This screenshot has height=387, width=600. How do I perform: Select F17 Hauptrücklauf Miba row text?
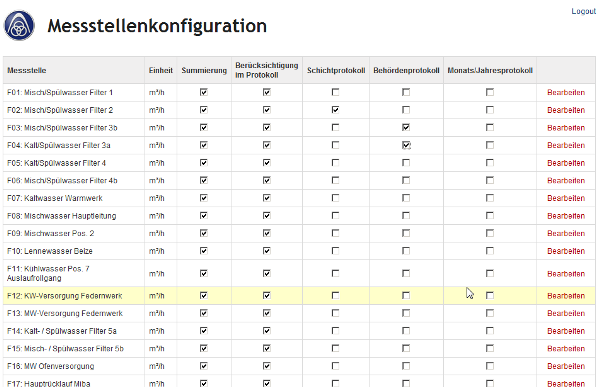(49, 383)
